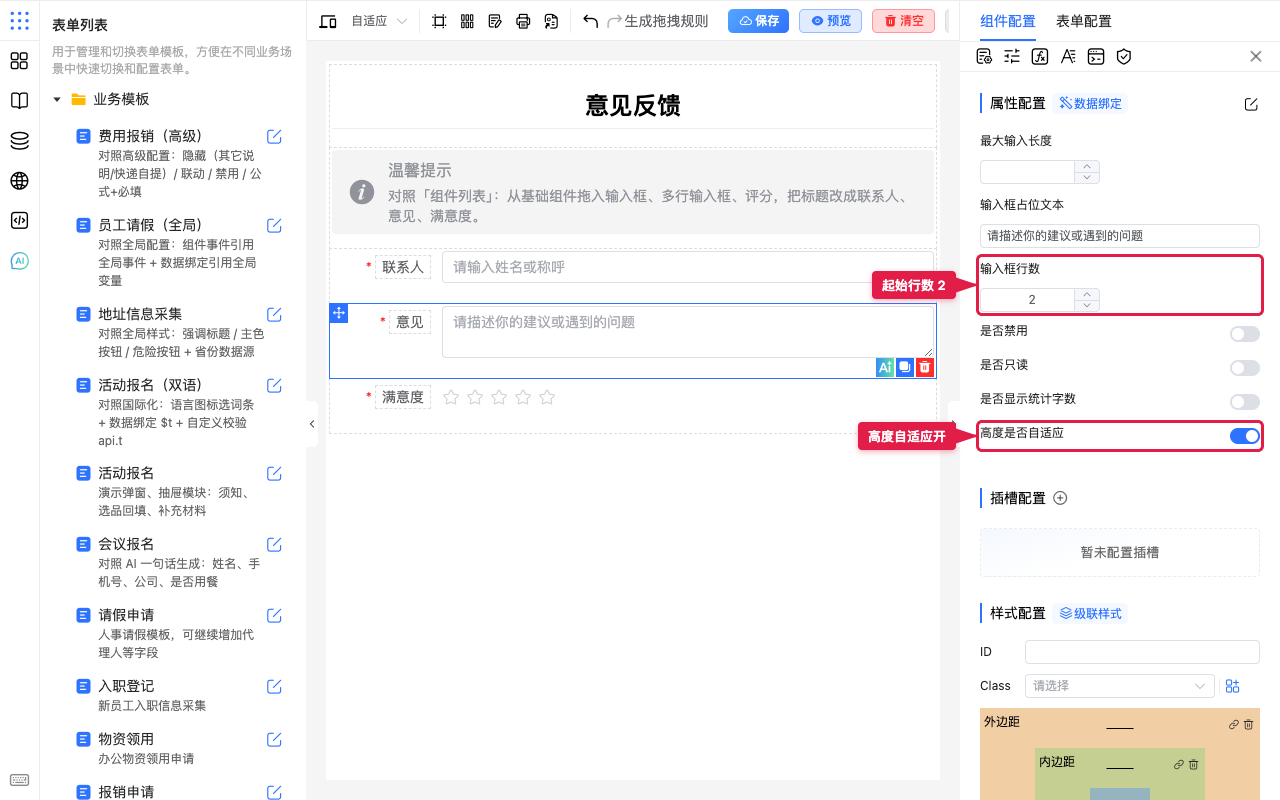Copy the selected 意见 field with the duplicate icon

[x=905, y=367]
